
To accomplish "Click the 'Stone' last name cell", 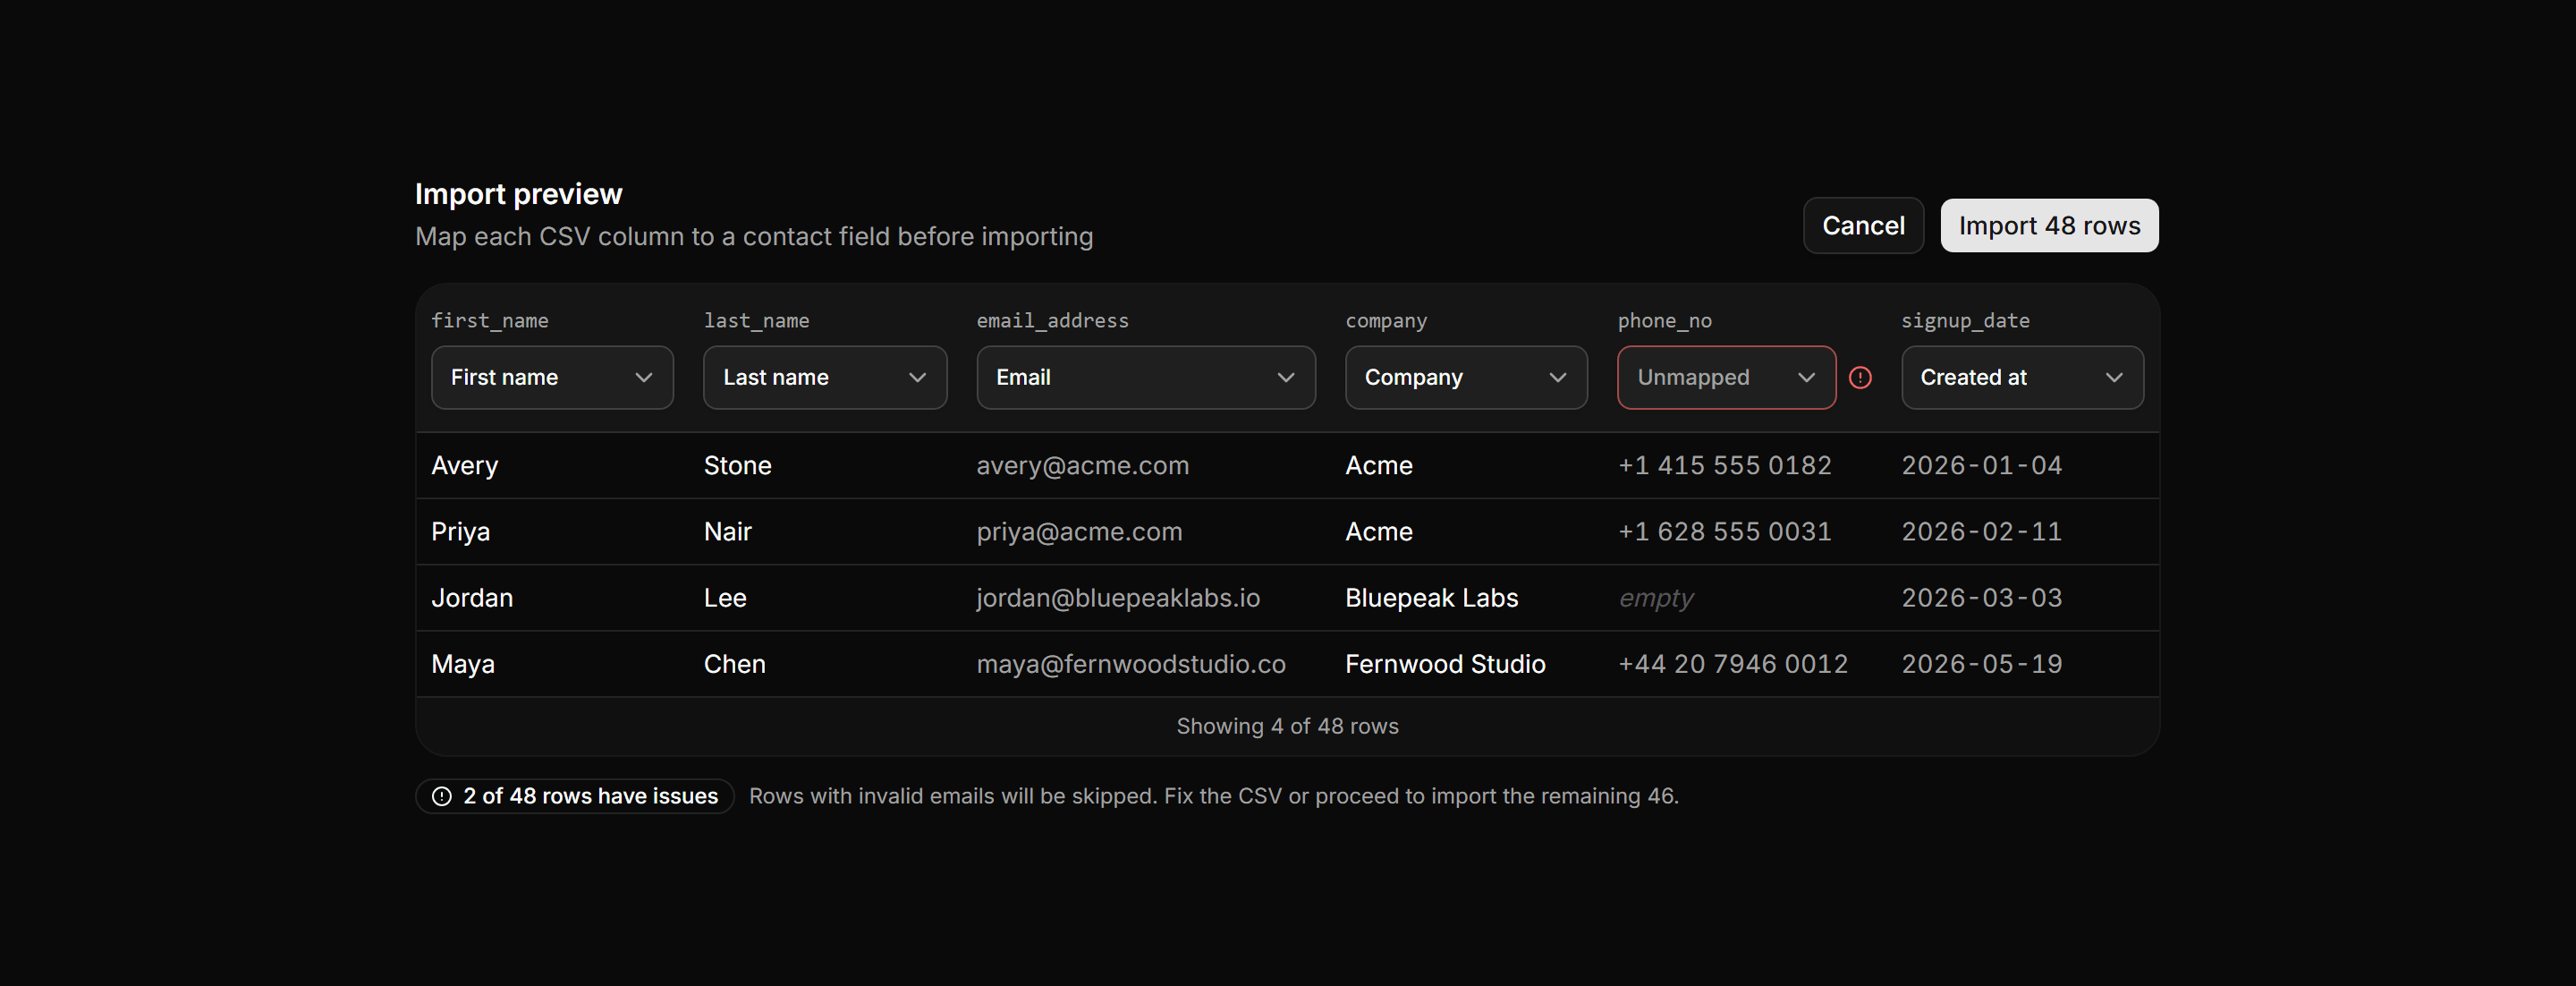I will tap(737, 466).
